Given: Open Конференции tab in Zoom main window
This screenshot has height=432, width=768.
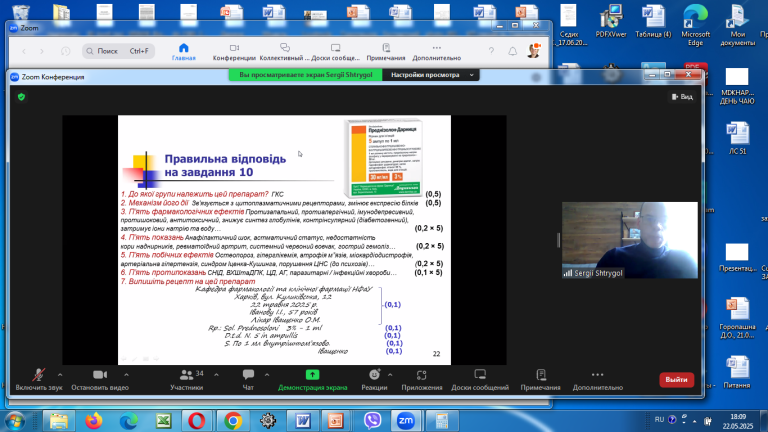Looking at the screenshot, I should pos(234,51).
